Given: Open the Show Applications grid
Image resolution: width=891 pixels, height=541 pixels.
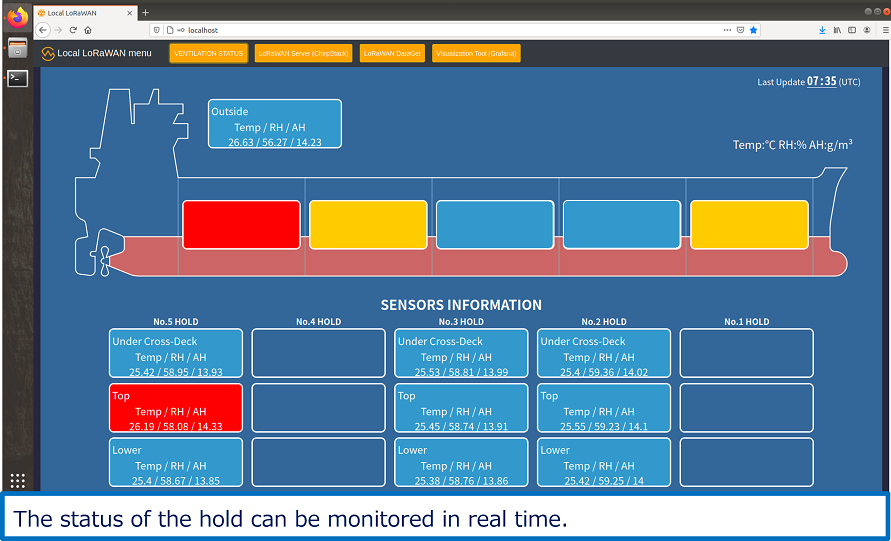Looking at the screenshot, I should tap(17, 481).
